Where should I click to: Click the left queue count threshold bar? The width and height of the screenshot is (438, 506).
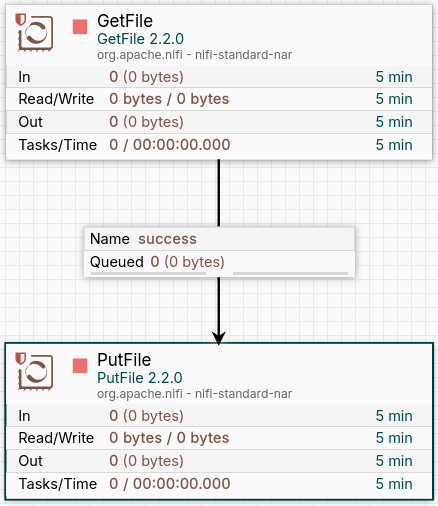(148, 274)
